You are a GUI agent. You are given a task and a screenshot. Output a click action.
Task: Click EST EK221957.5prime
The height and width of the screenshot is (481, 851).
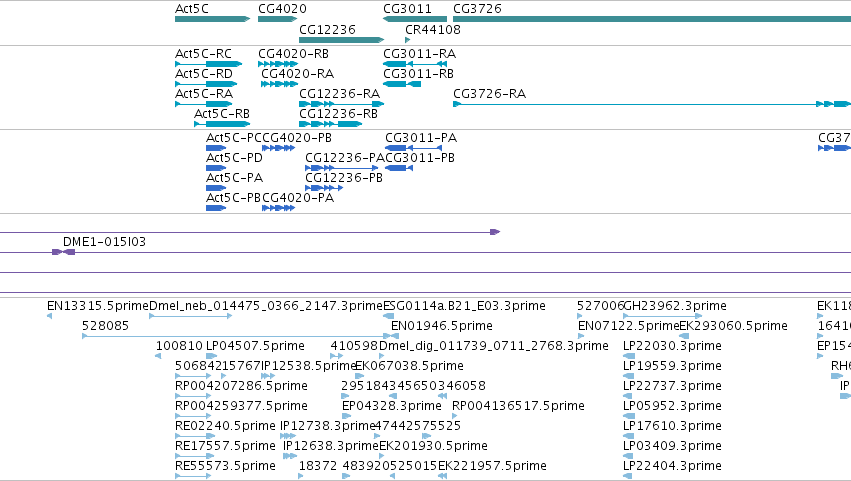click(492, 467)
